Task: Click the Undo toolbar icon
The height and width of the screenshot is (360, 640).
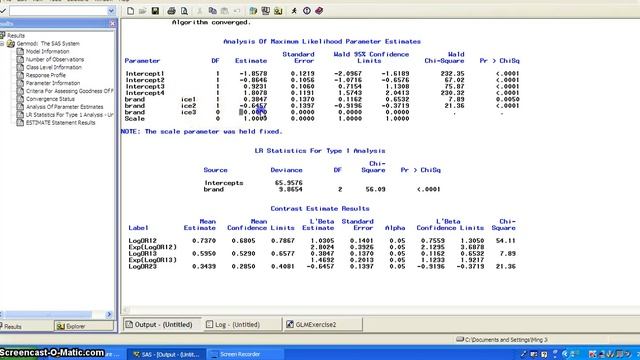Action: tap(237, 11)
